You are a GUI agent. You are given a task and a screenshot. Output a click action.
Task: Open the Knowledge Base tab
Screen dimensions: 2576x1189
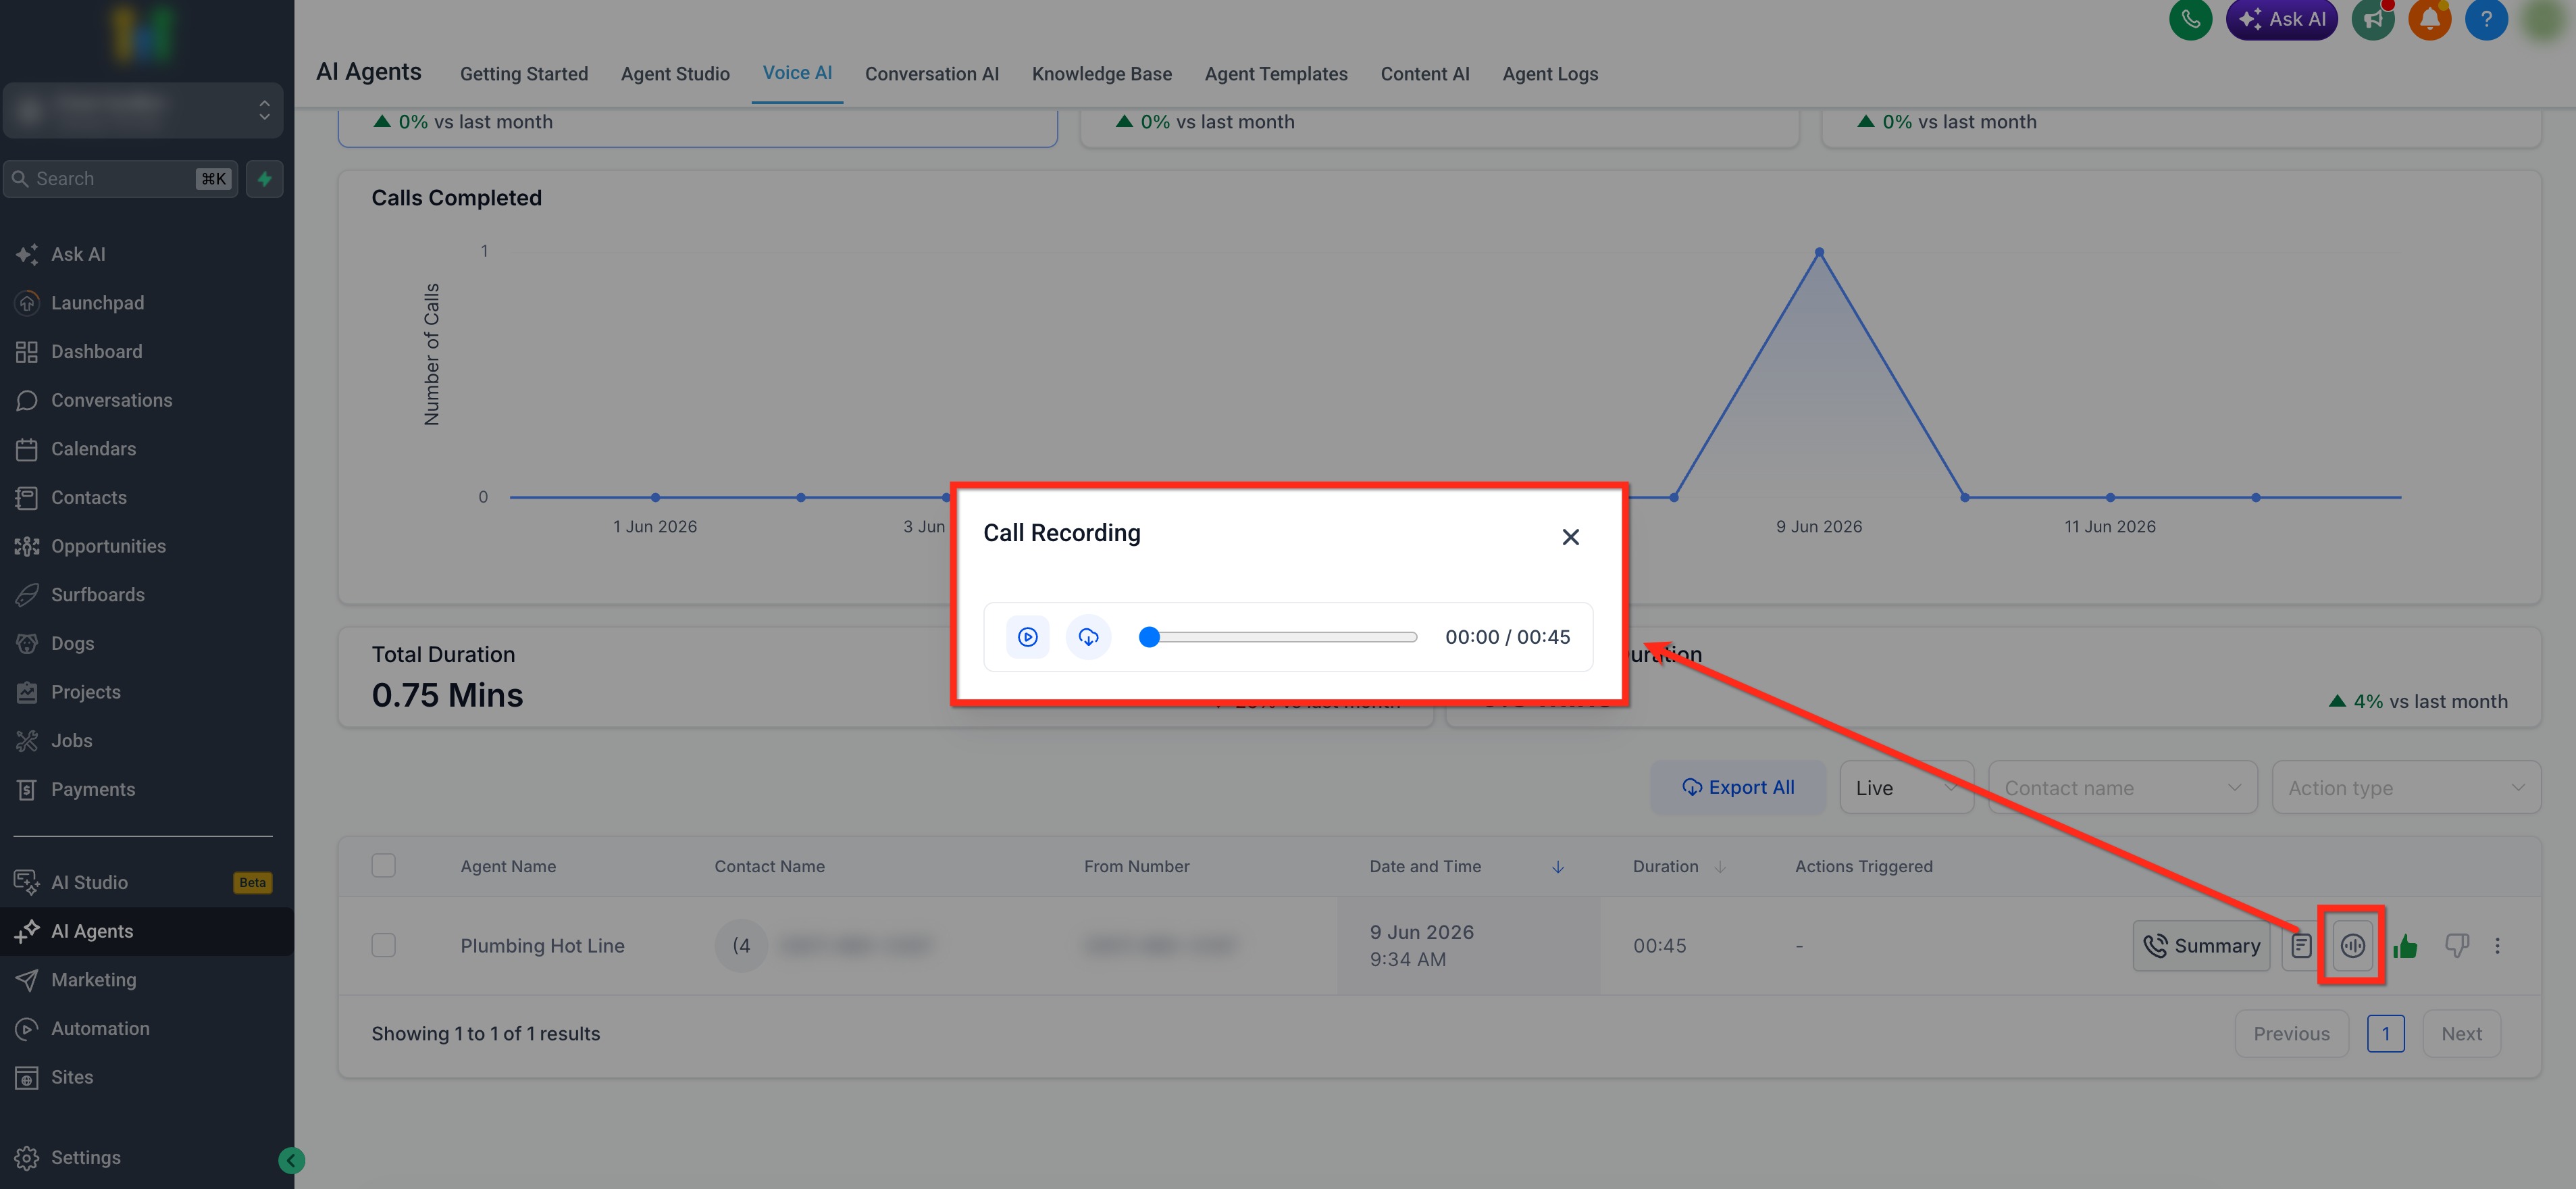pos(1101,74)
